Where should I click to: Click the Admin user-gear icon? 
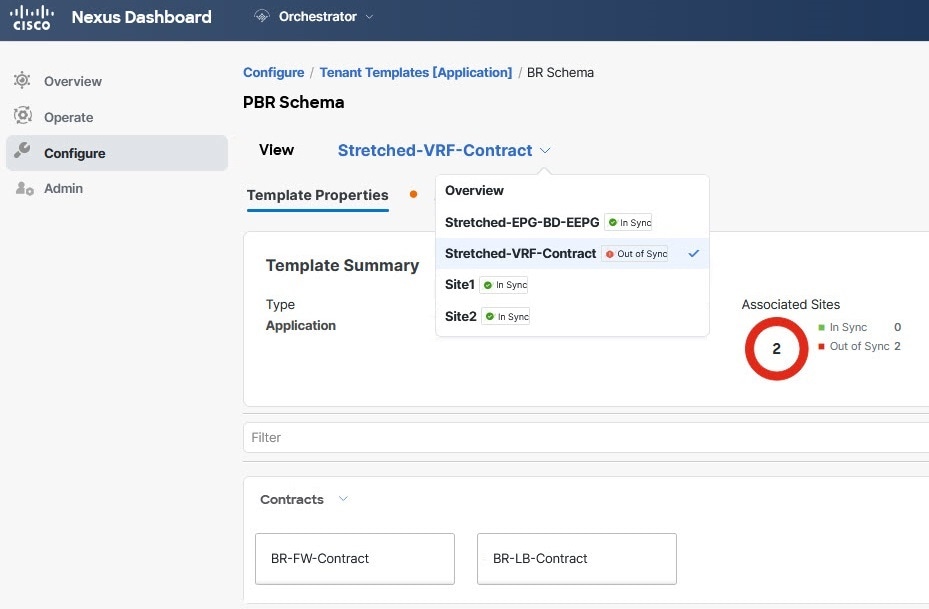(x=24, y=188)
